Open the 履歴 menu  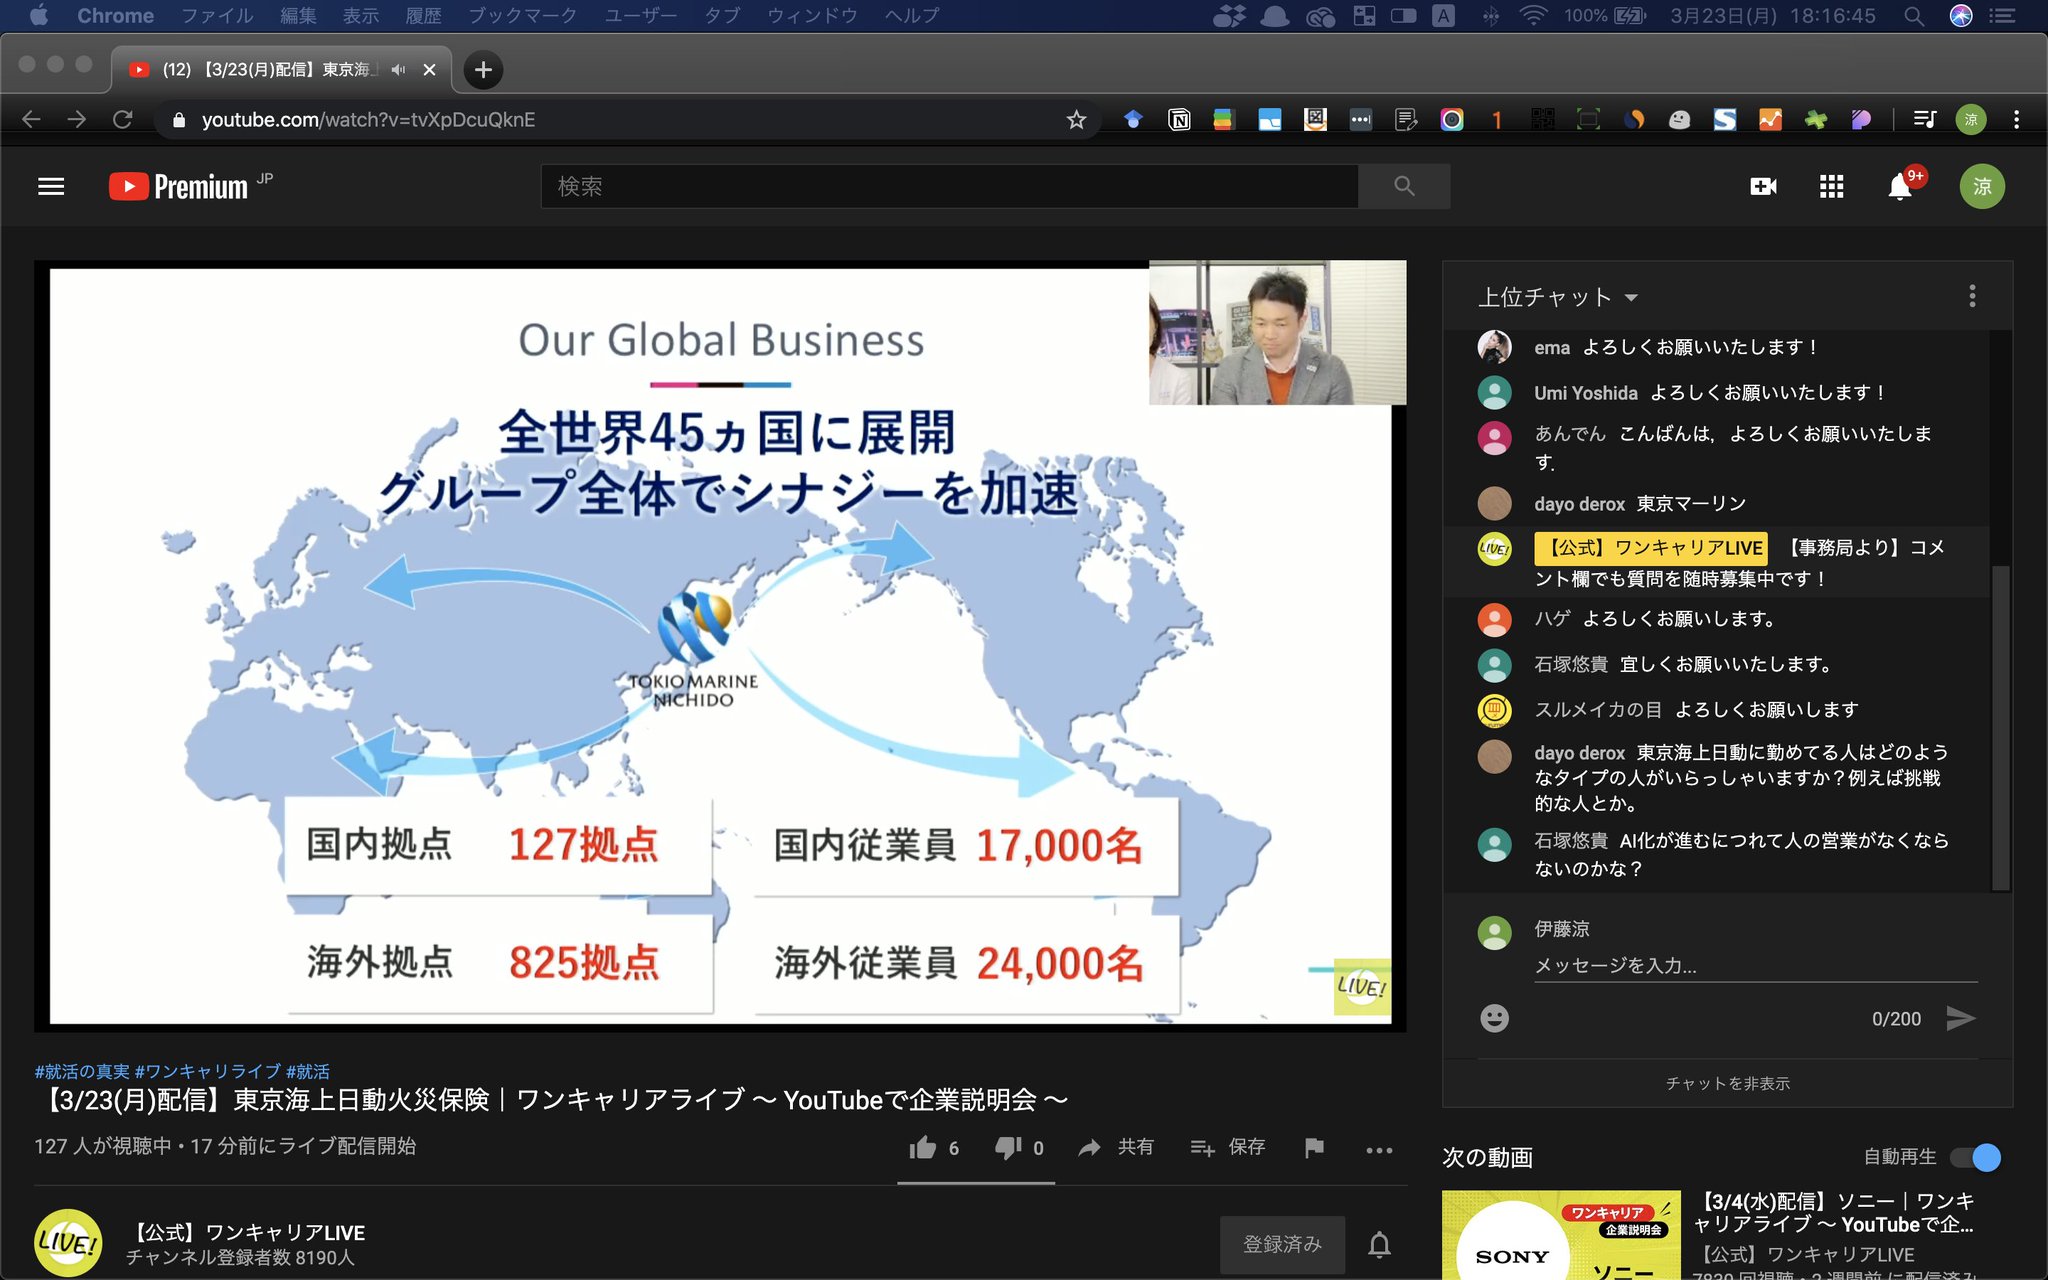423,15
